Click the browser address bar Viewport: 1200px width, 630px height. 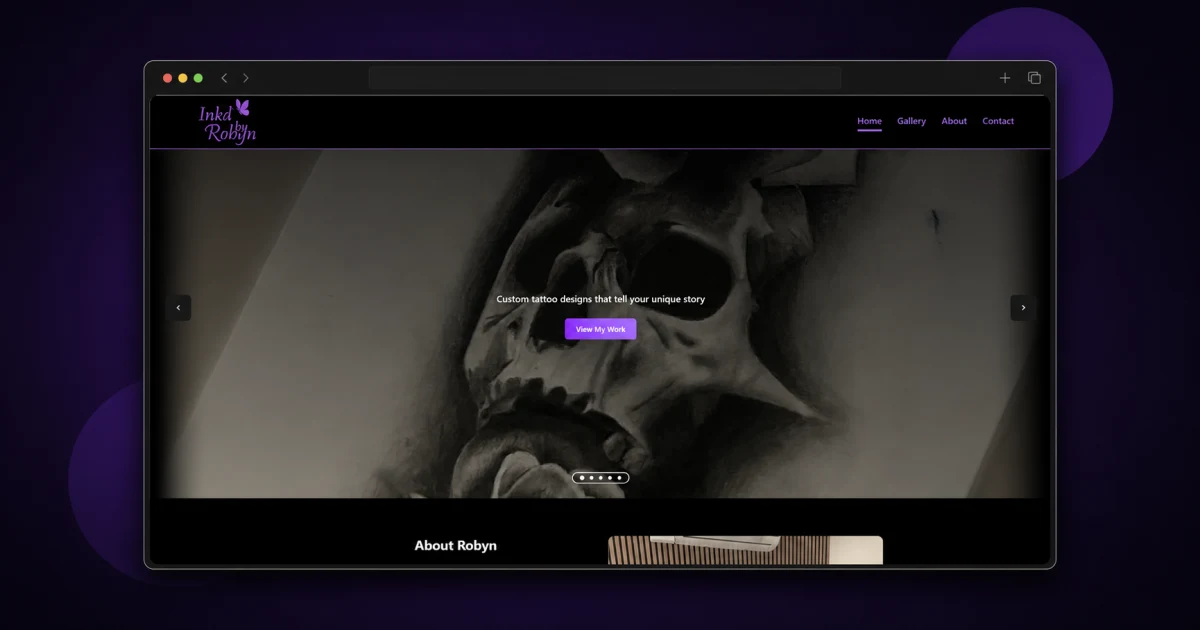click(604, 78)
